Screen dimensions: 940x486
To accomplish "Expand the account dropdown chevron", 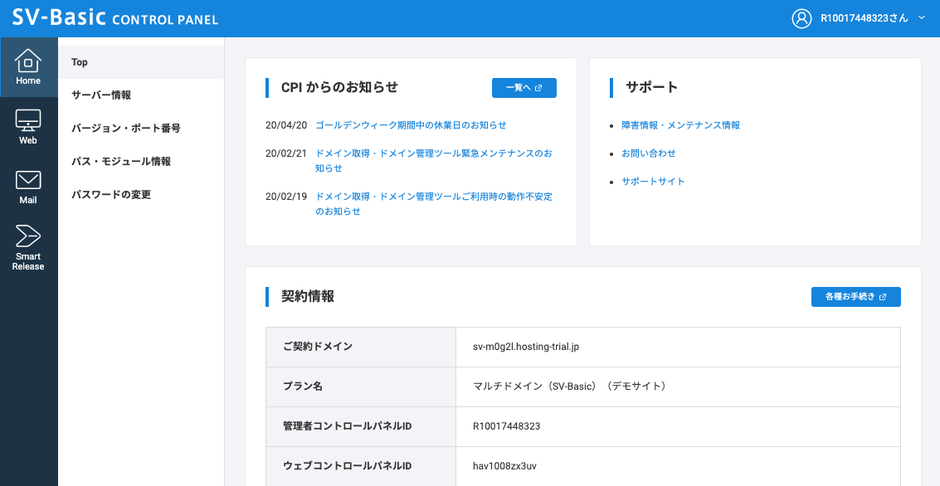I will [921, 18].
